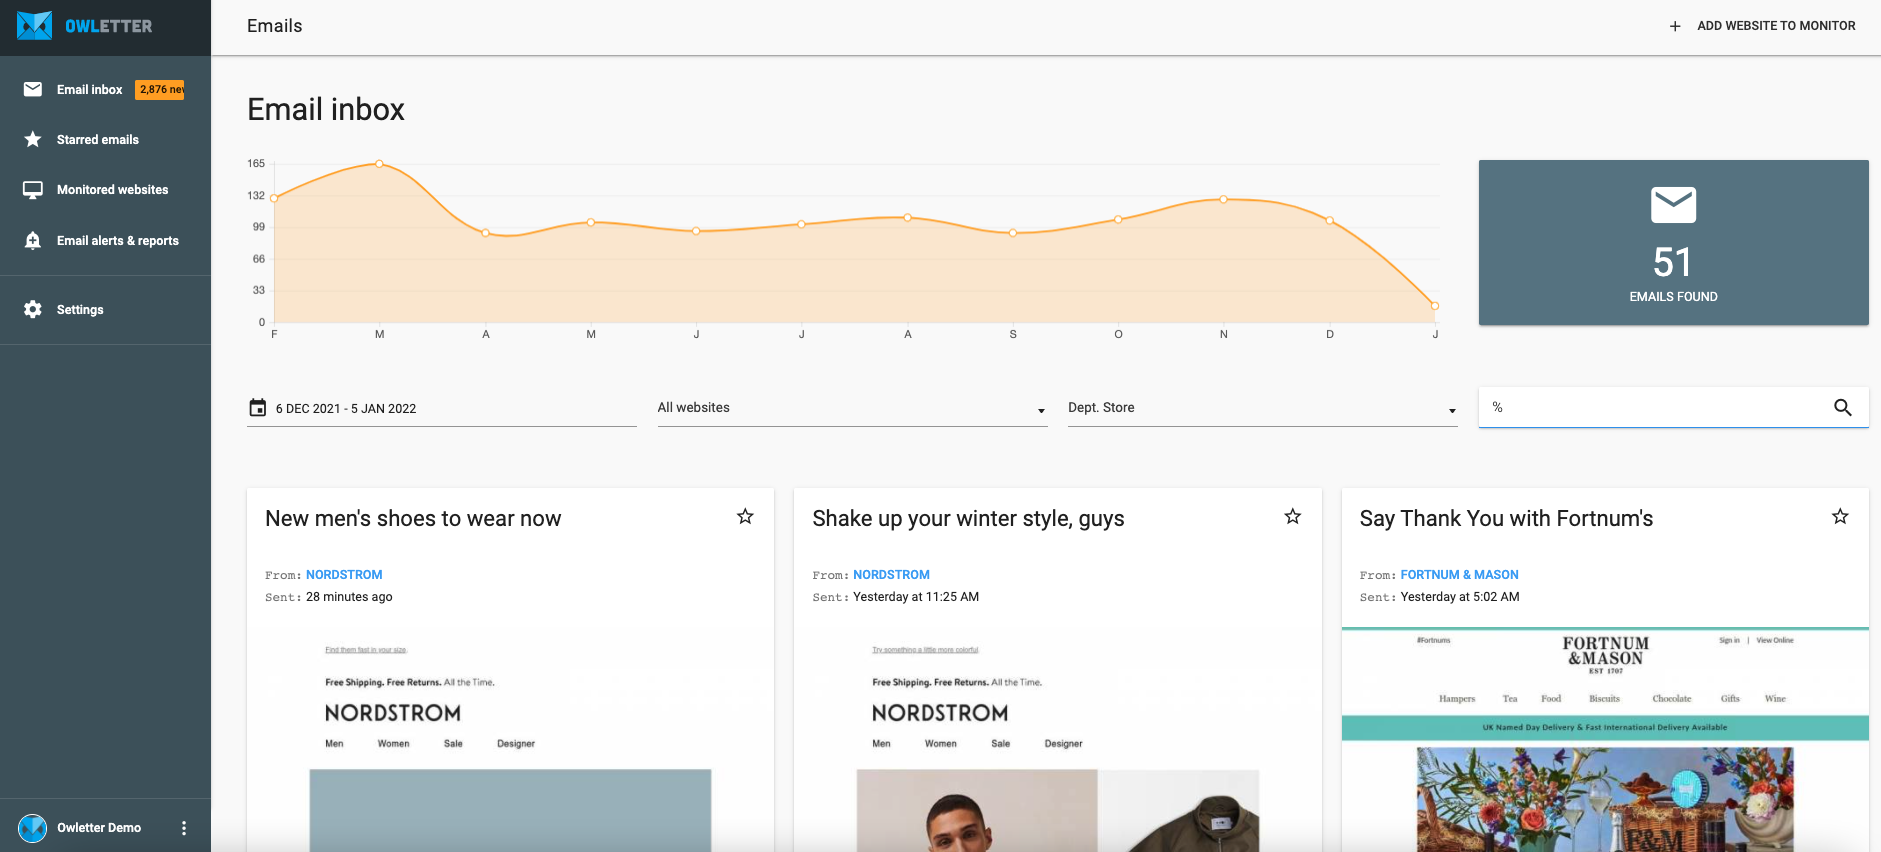
Task: Click the FORTNUM & MASON sender link
Action: click(1459, 575)
